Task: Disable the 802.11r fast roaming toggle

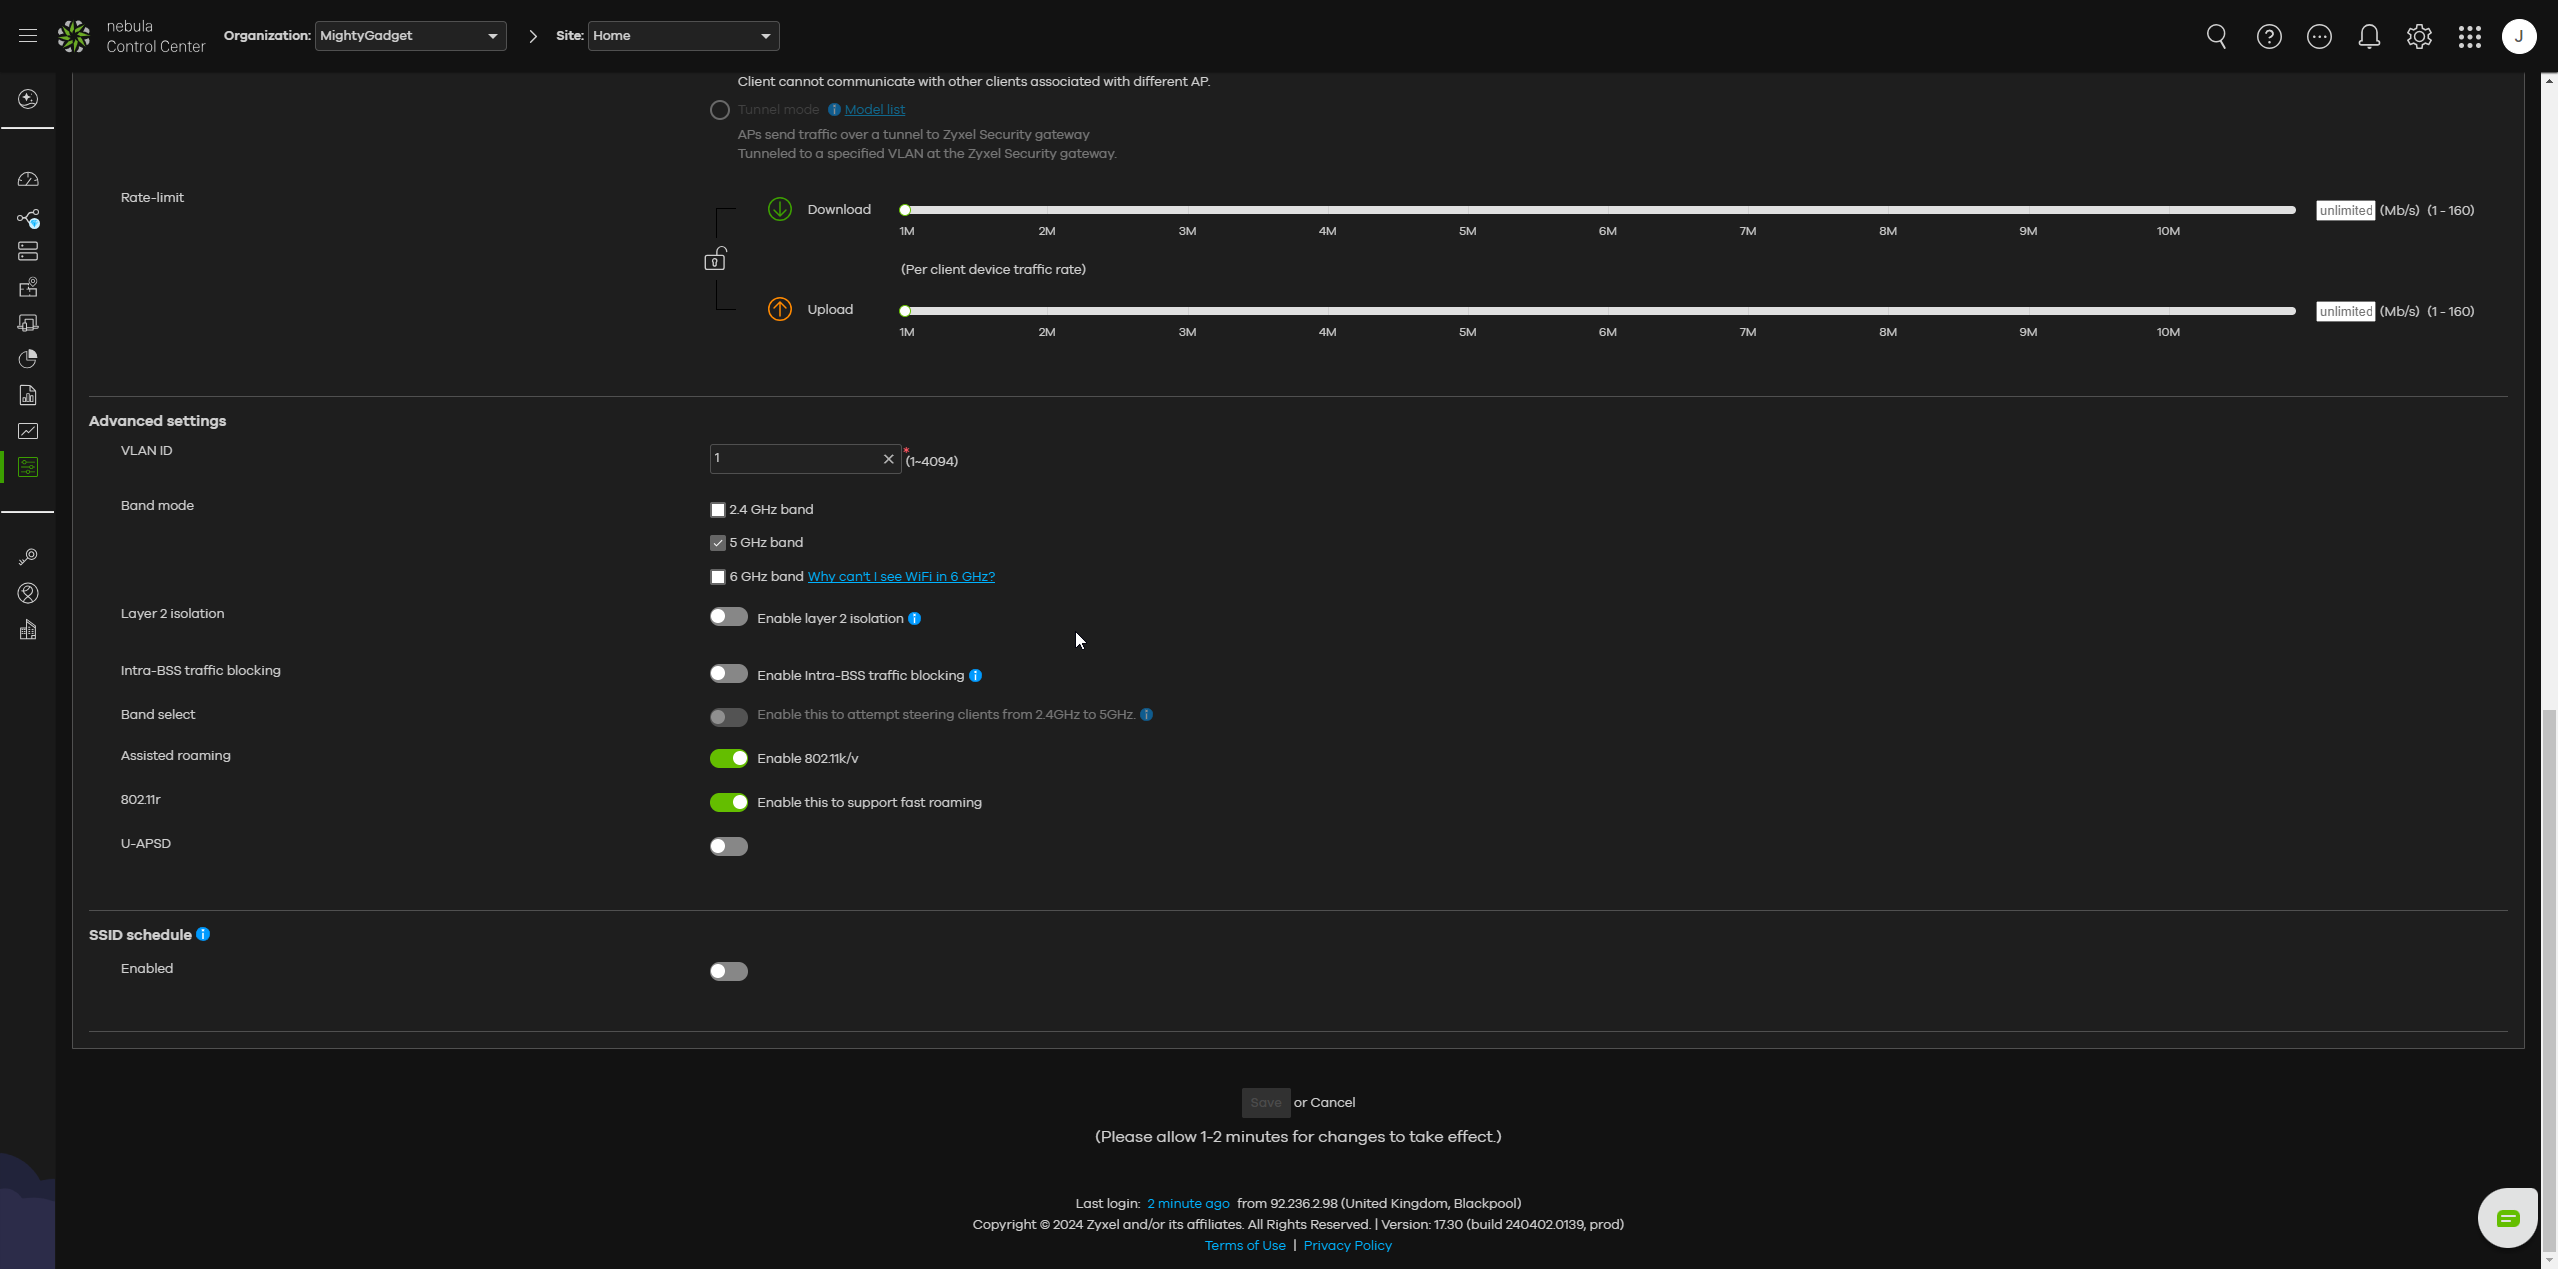Action: tap(728, 802)
